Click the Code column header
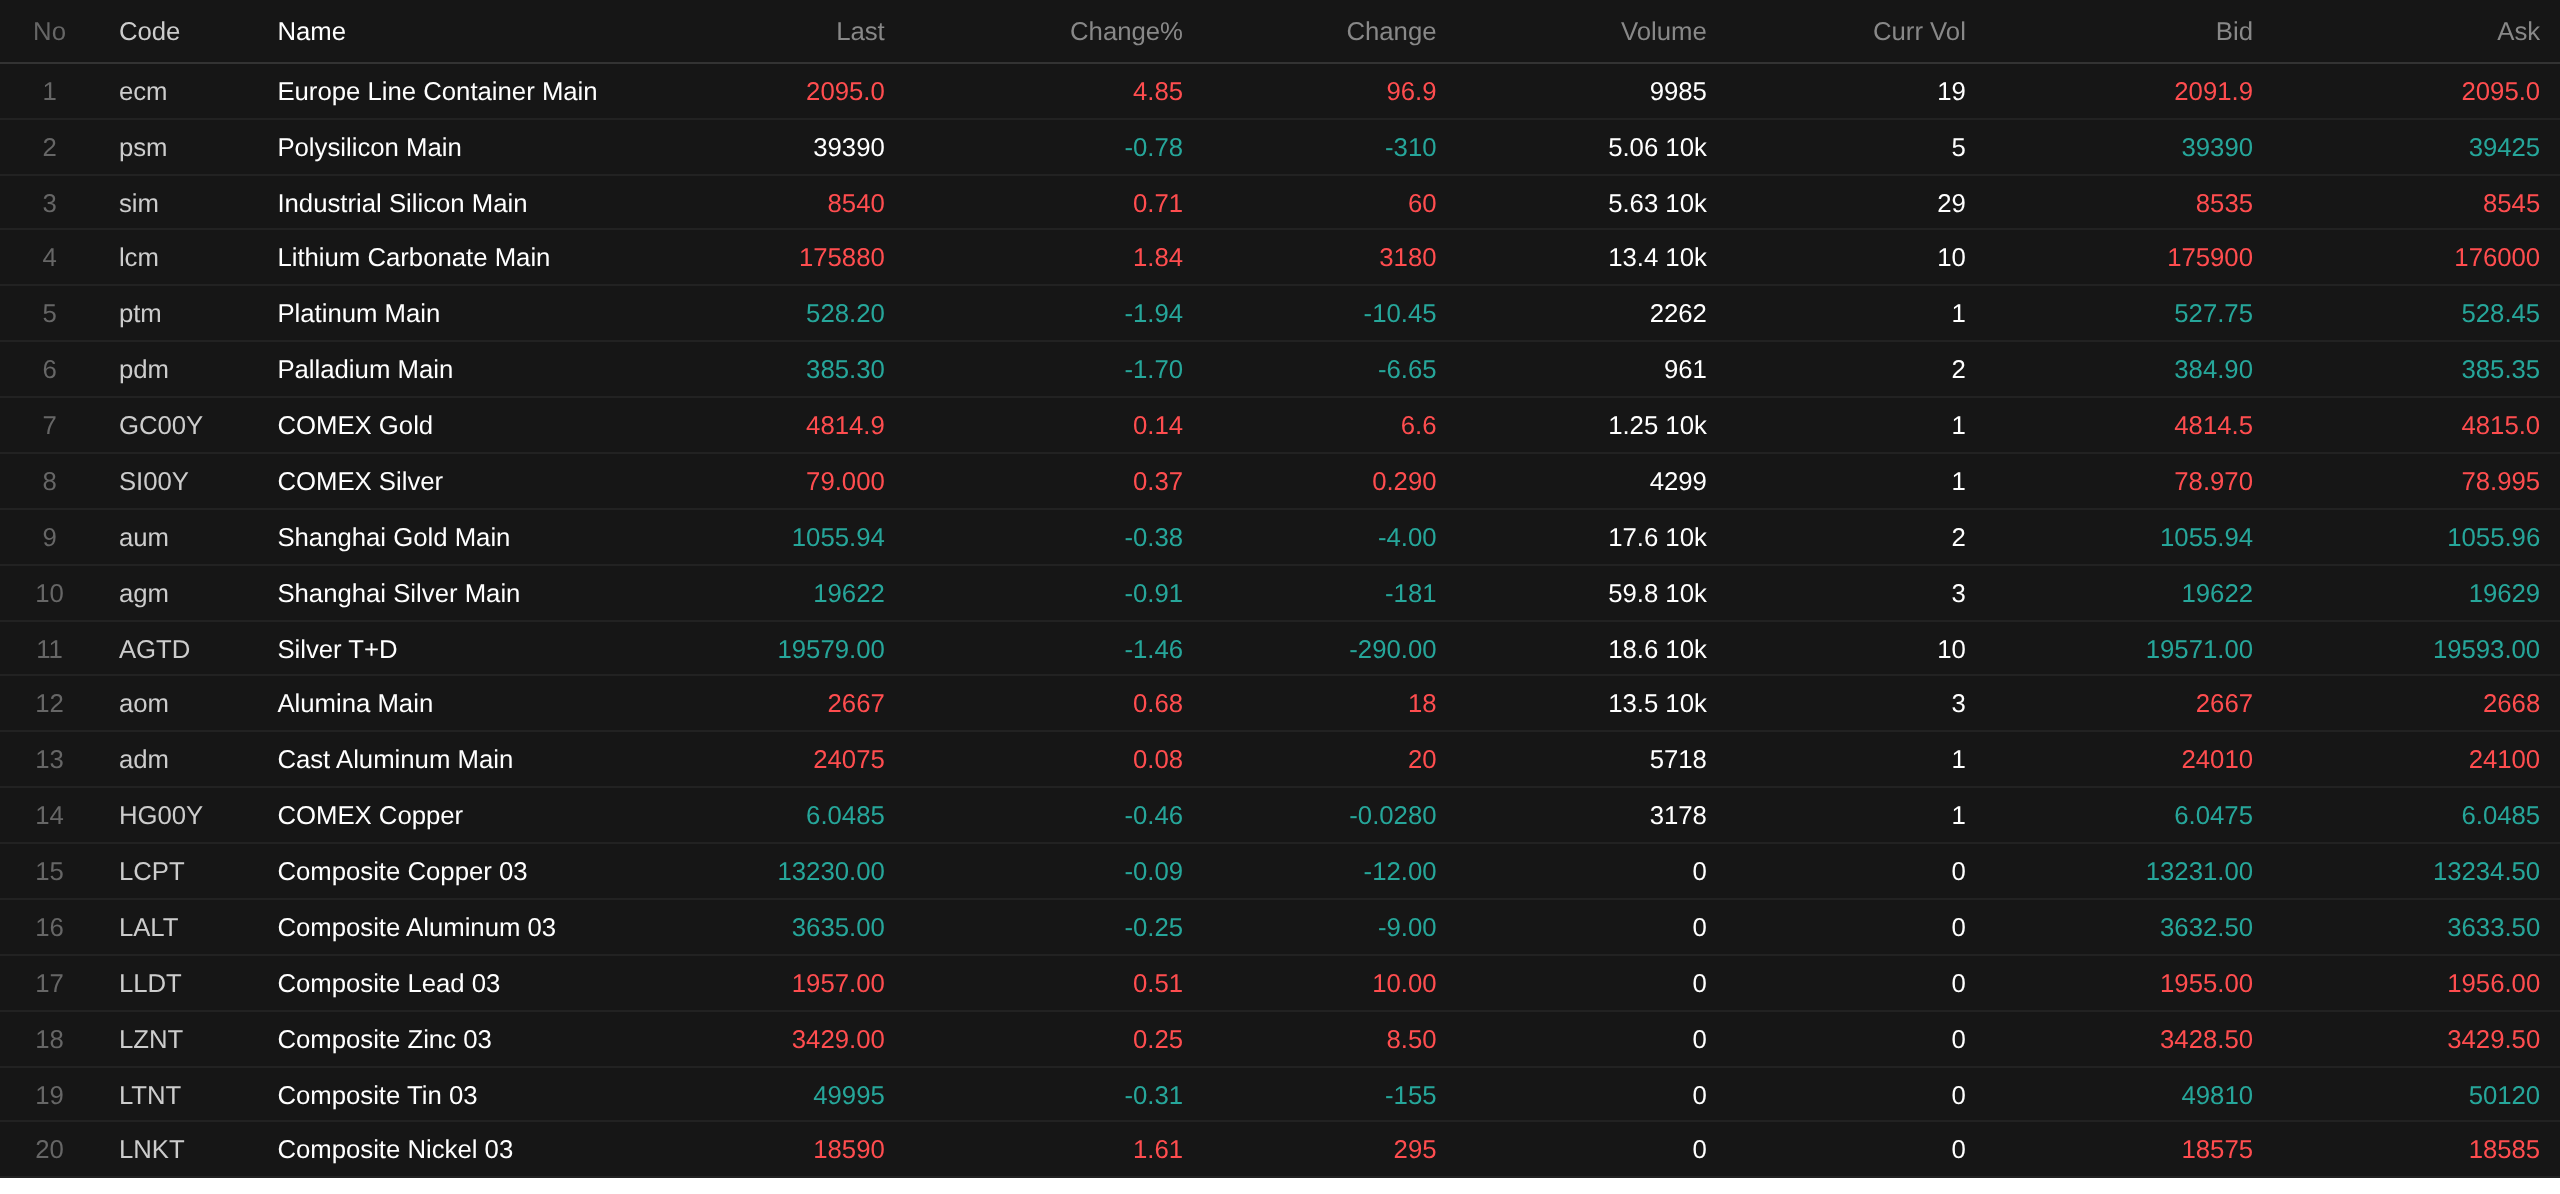The image size is (2560, 1194). coord(149,32)
